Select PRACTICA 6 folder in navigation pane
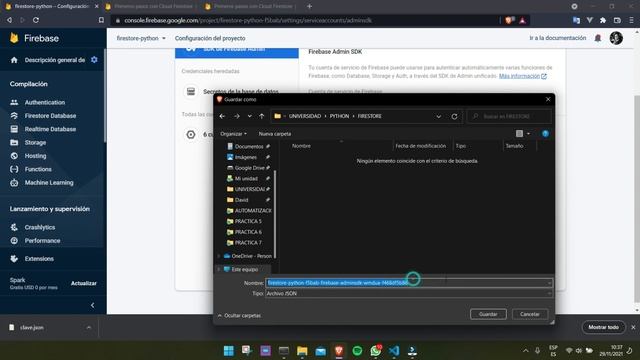The image size is (640, 360). tap(248, 232)
